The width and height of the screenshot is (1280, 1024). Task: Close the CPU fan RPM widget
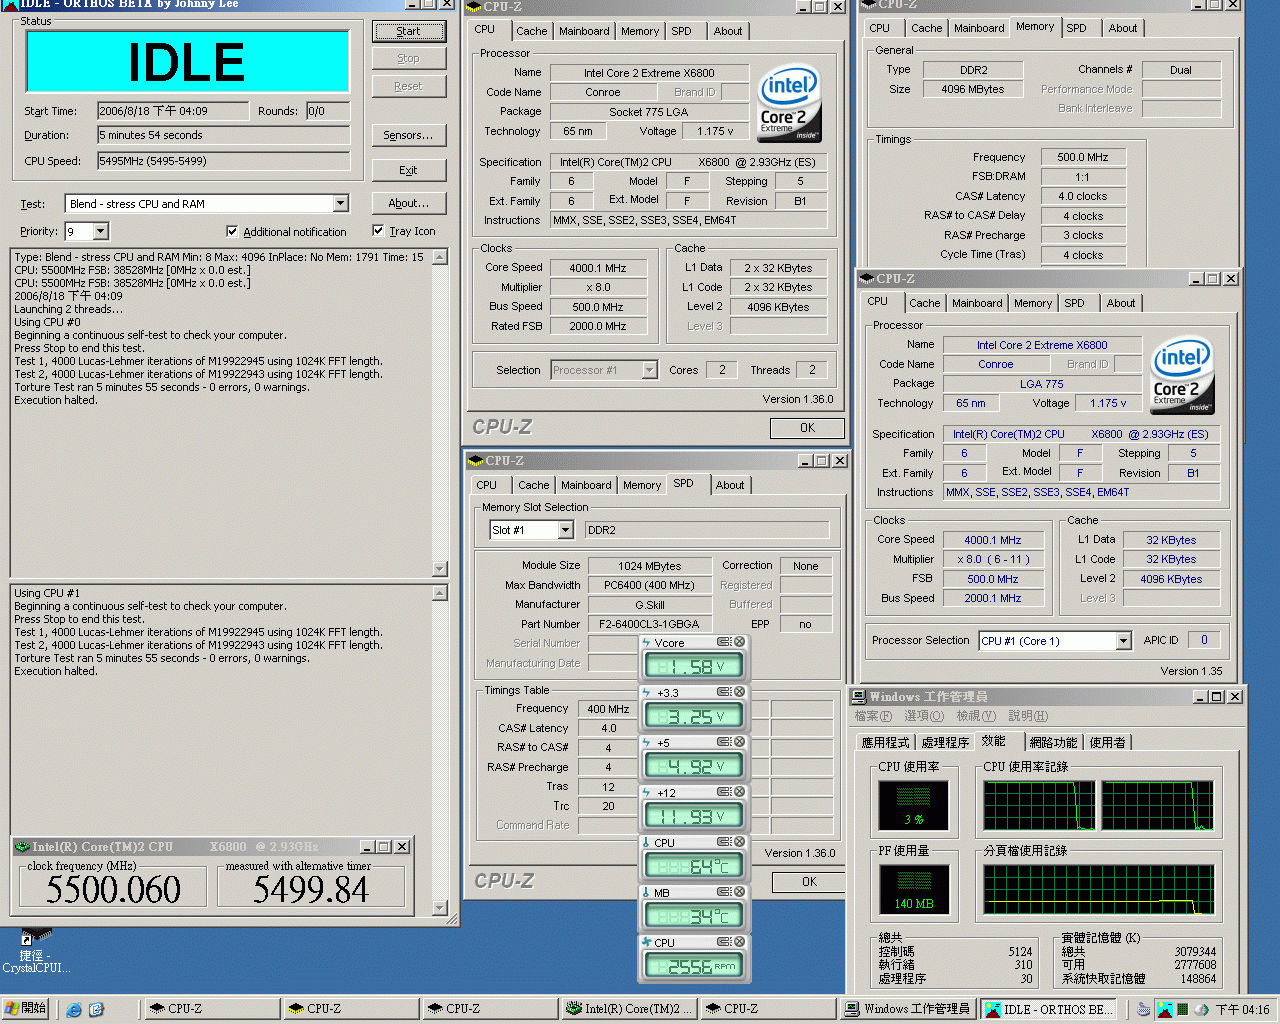click(x=740, y=942)
